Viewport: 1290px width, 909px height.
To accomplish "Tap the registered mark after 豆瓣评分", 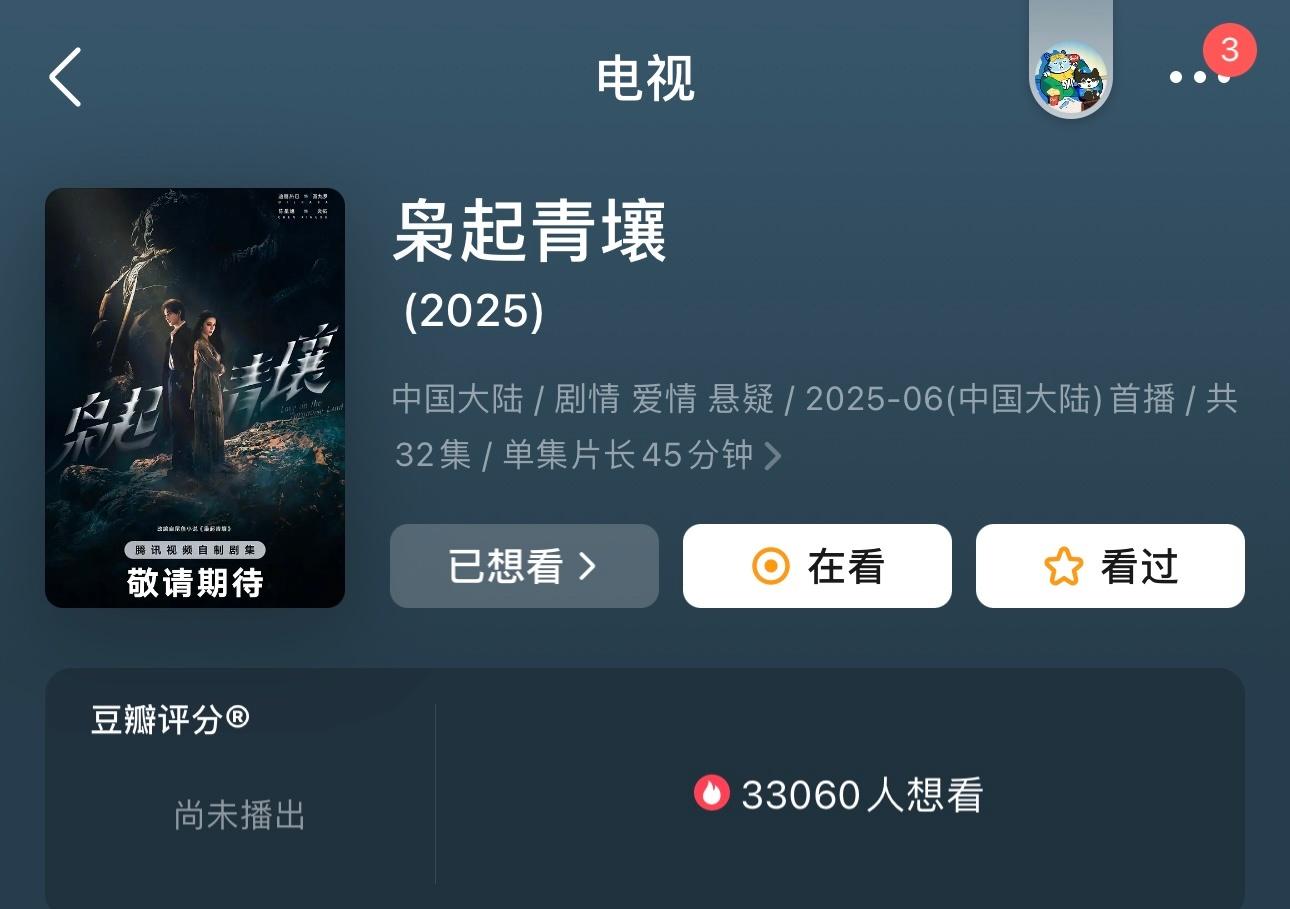I will 237,717.
